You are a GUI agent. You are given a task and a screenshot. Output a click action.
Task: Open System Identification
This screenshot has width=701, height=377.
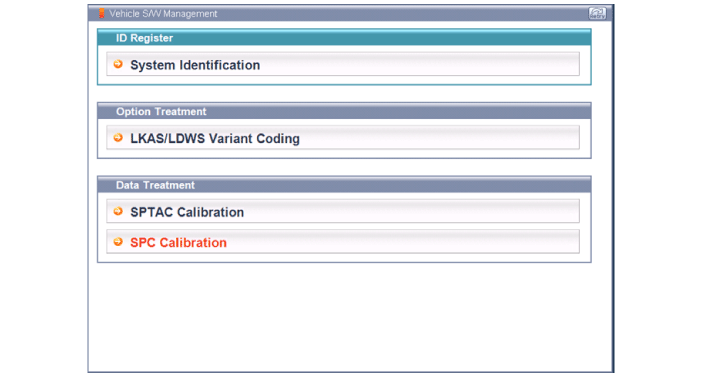pos(343,64)
